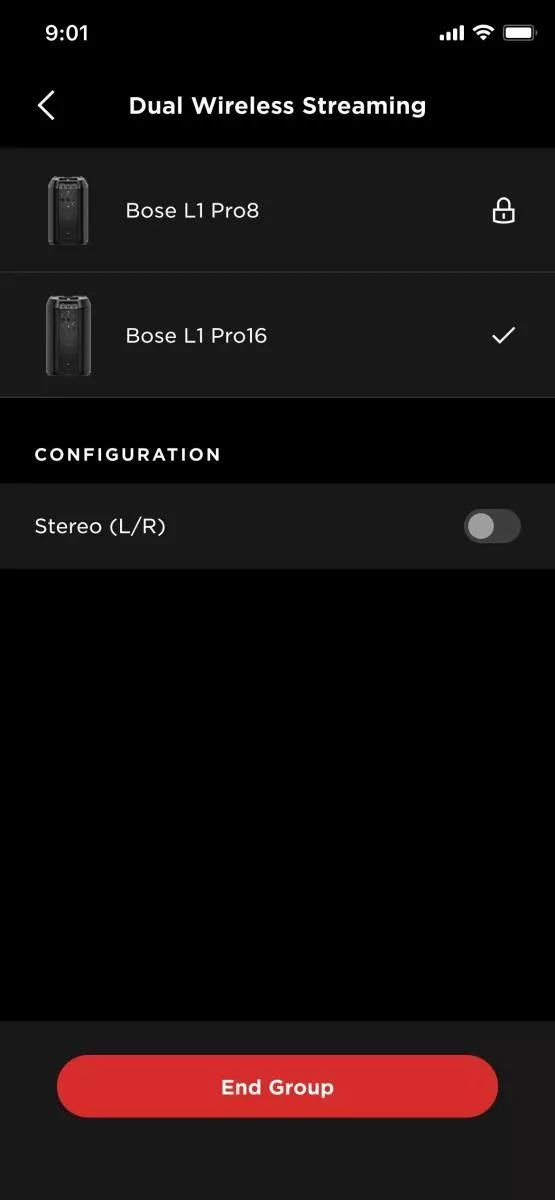The image size is (555, 1200).
Task: Tap the checkmark next to L1 Pro16
Action: click(504, 335)
